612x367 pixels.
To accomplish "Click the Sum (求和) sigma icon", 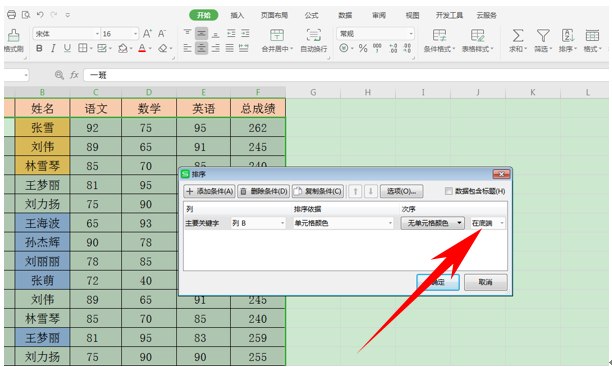I will tap(518, 36).
